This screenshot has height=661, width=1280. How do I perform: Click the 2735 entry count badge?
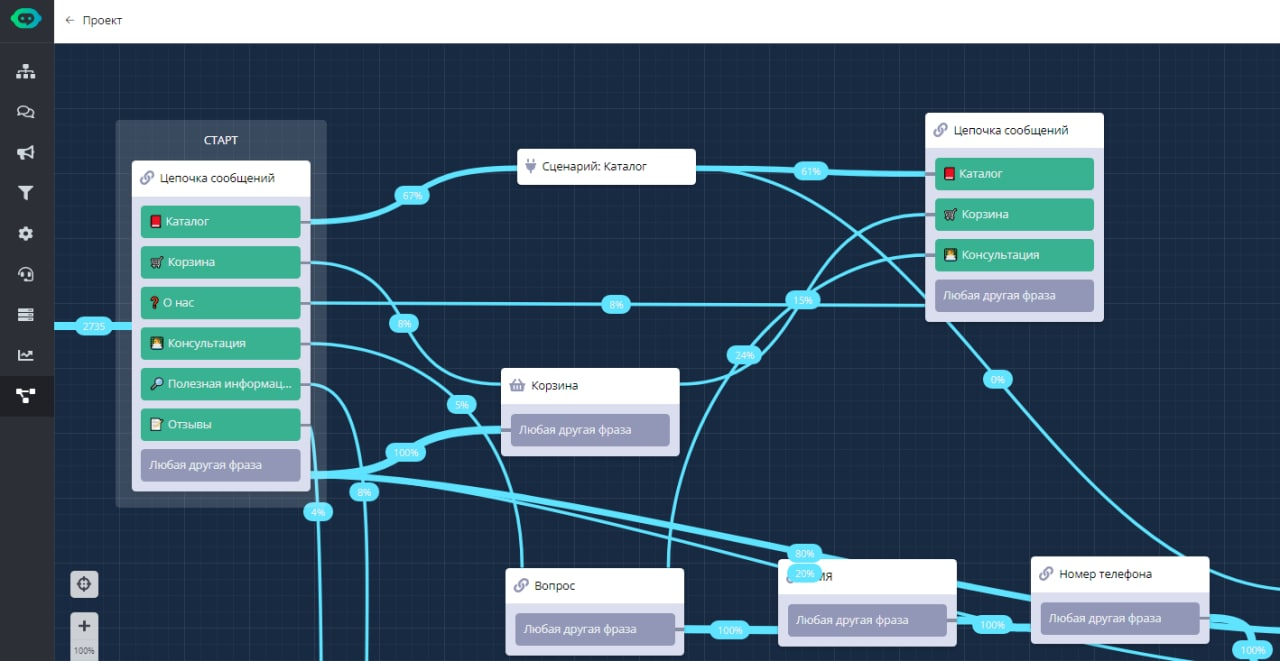[x=94, y=326]
